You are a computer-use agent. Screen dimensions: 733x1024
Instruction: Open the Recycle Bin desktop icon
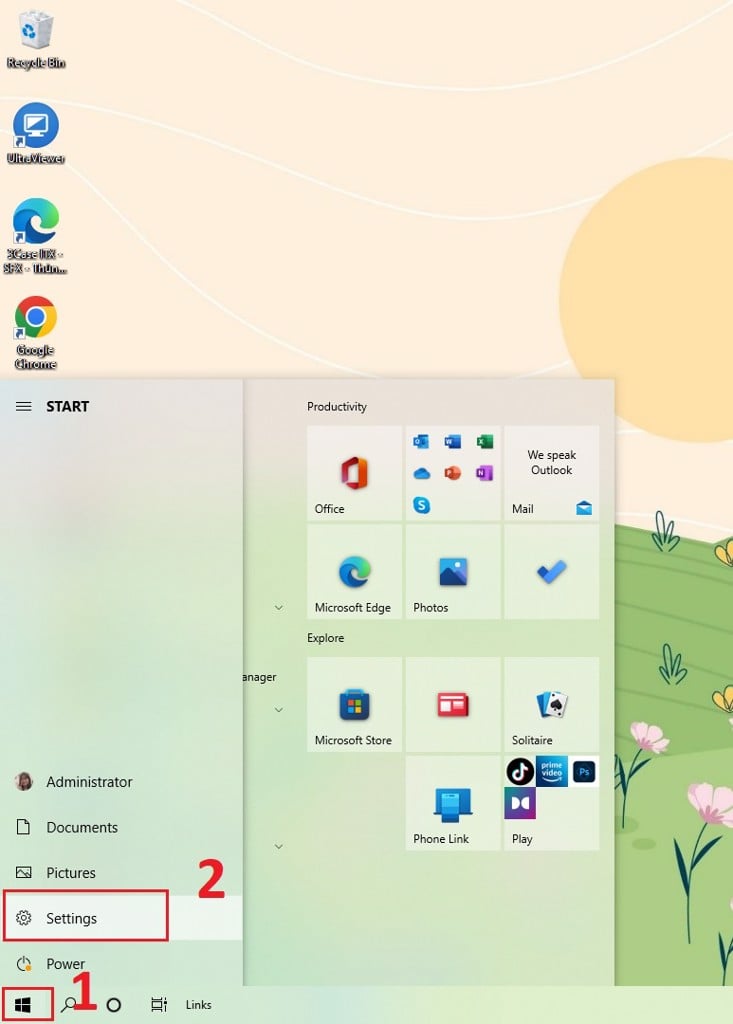tap(35, 39)
